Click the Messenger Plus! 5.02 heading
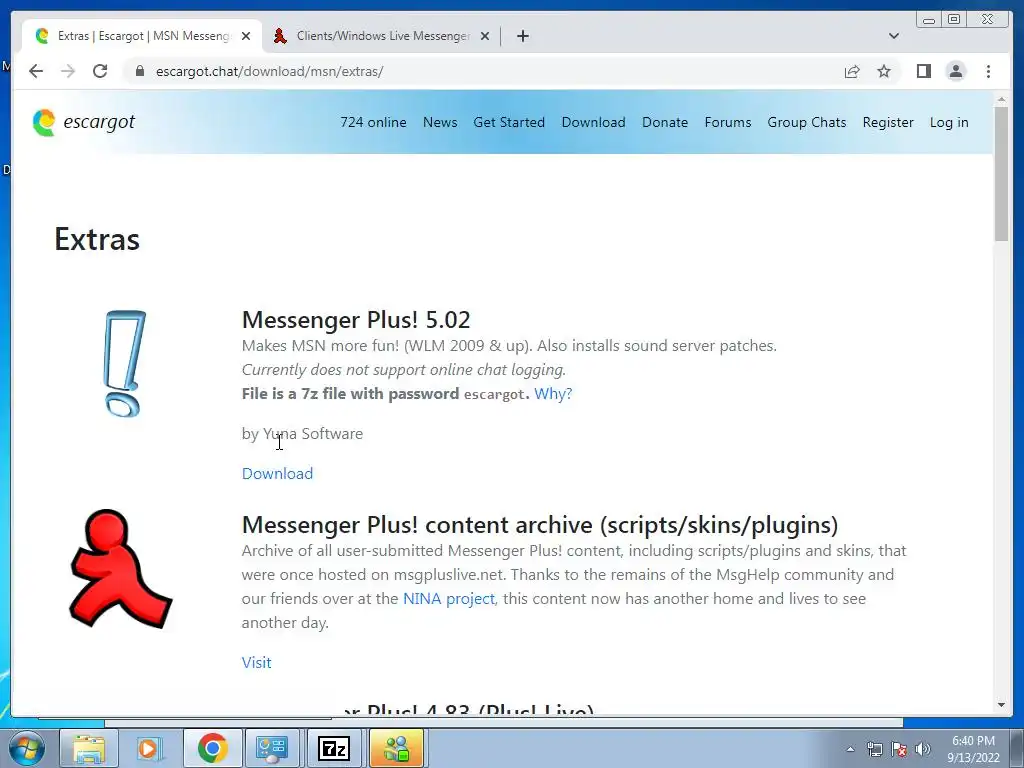The height and width of the screenshot is (768, 1024). 356,320
